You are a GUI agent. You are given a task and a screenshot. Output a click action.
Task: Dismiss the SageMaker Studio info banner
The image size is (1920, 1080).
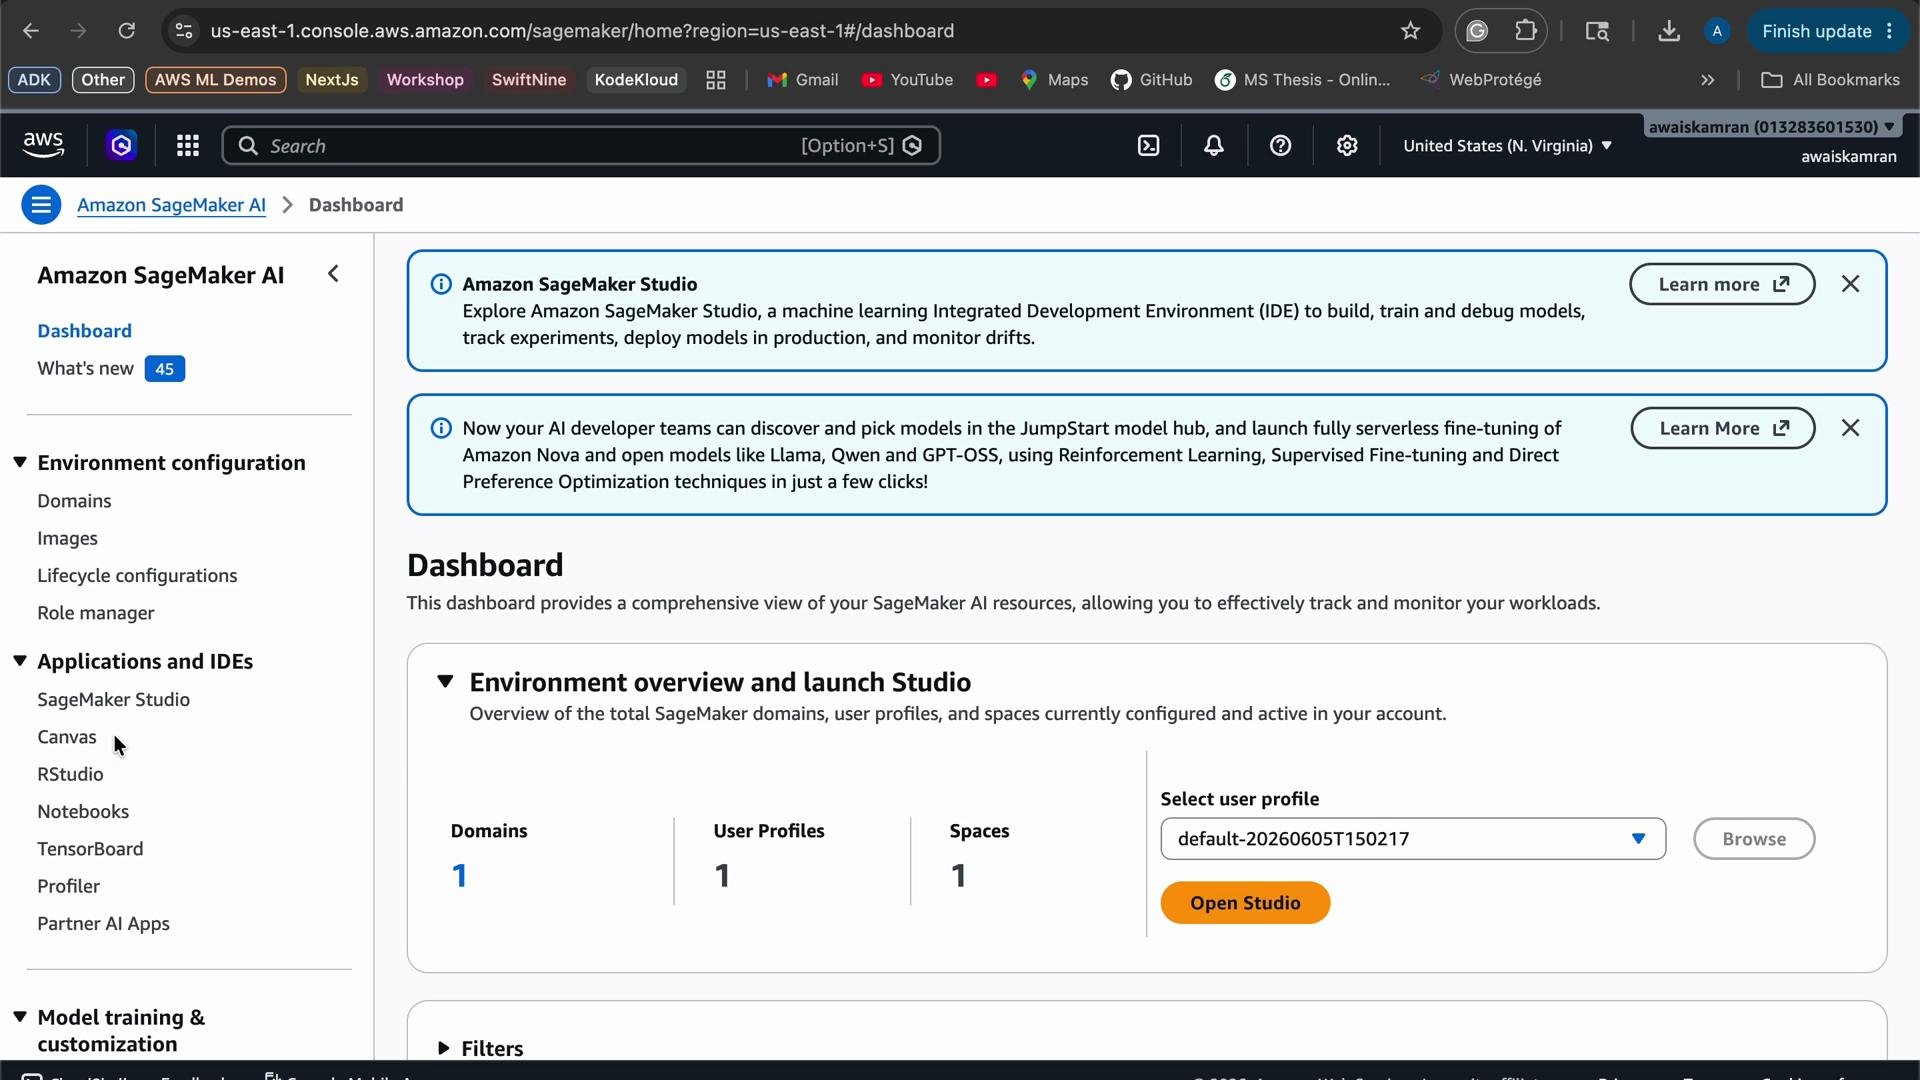(1850, 284)
